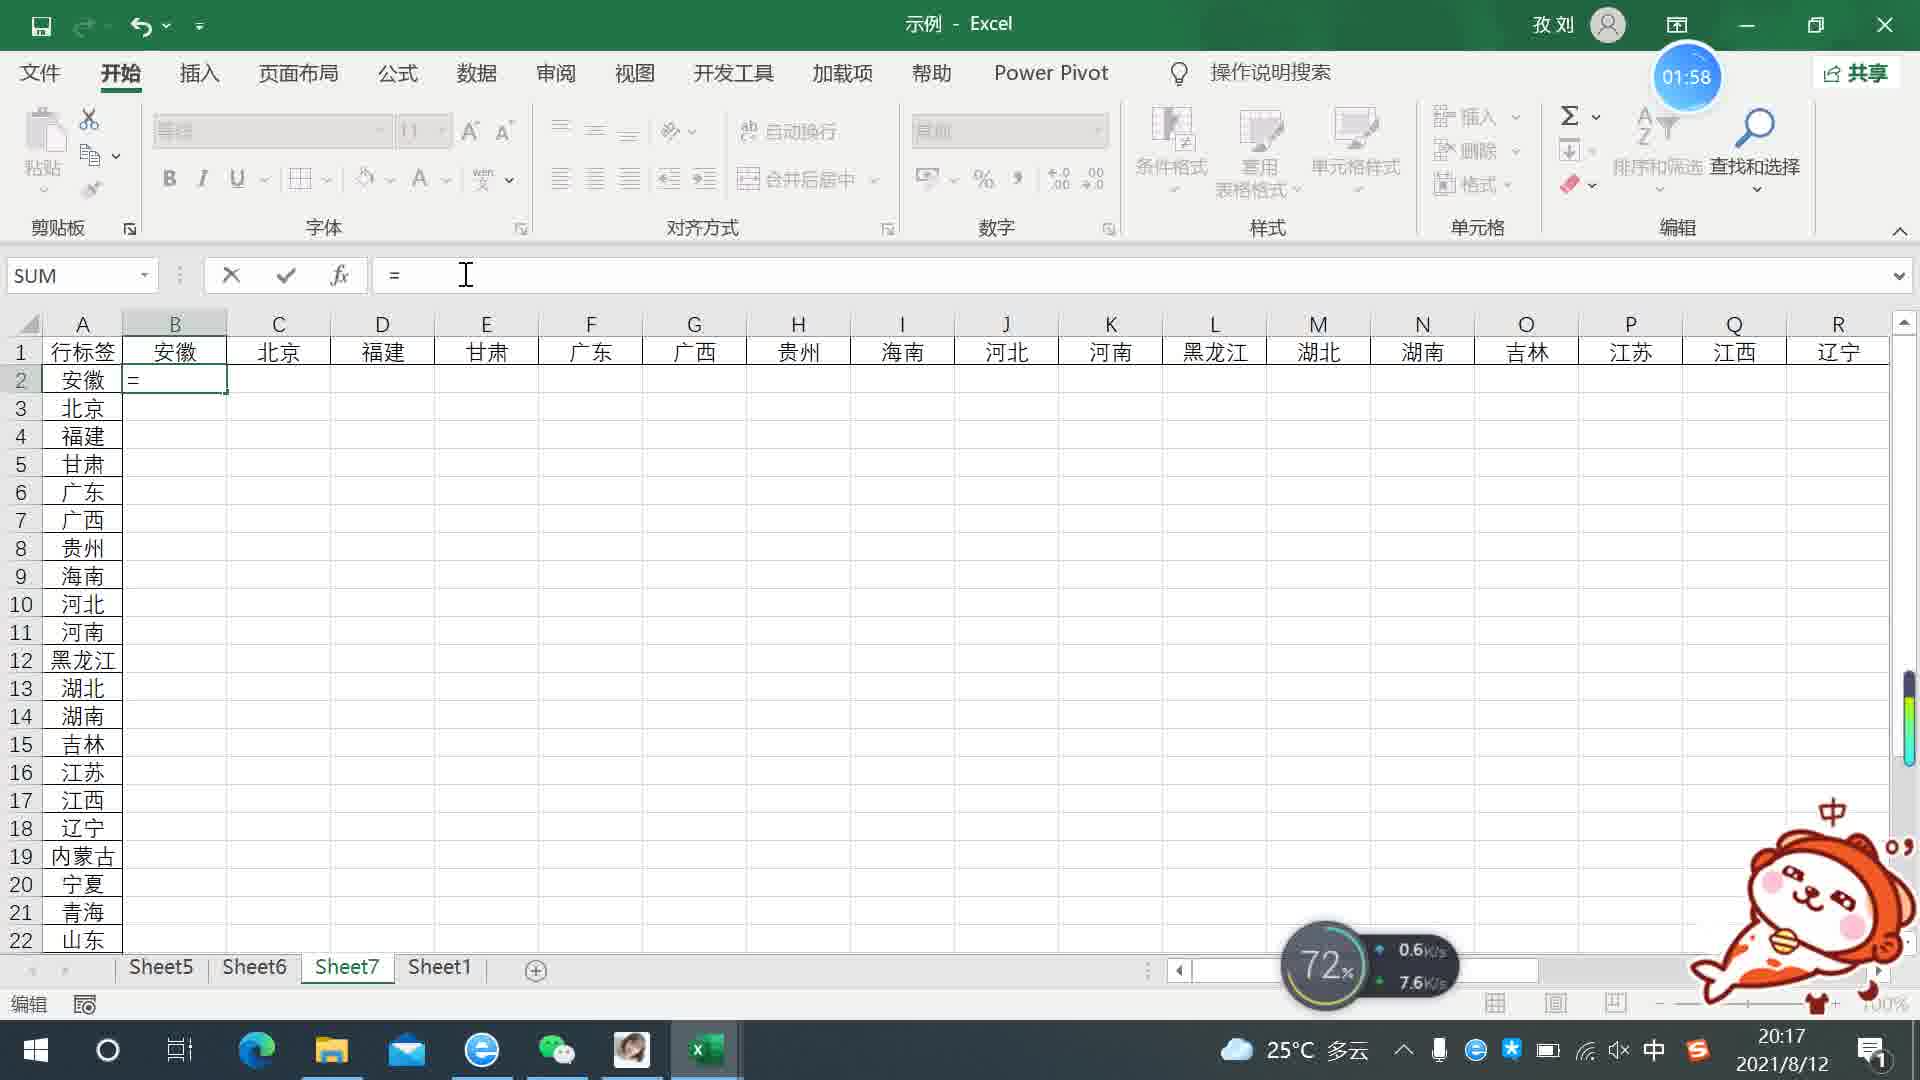This screenshot has width=1920, height=1080.
Task: Click the Sheet7 tab
Action: tap(345, 968)
